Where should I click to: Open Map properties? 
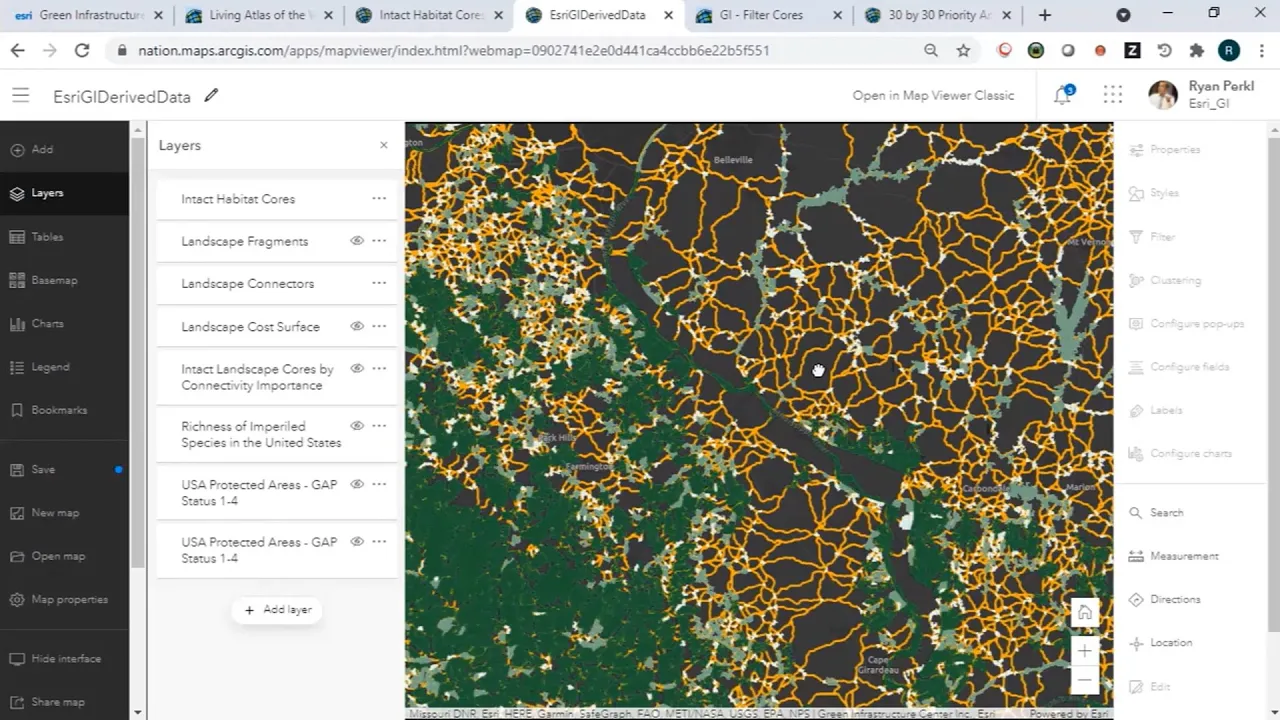58,600
